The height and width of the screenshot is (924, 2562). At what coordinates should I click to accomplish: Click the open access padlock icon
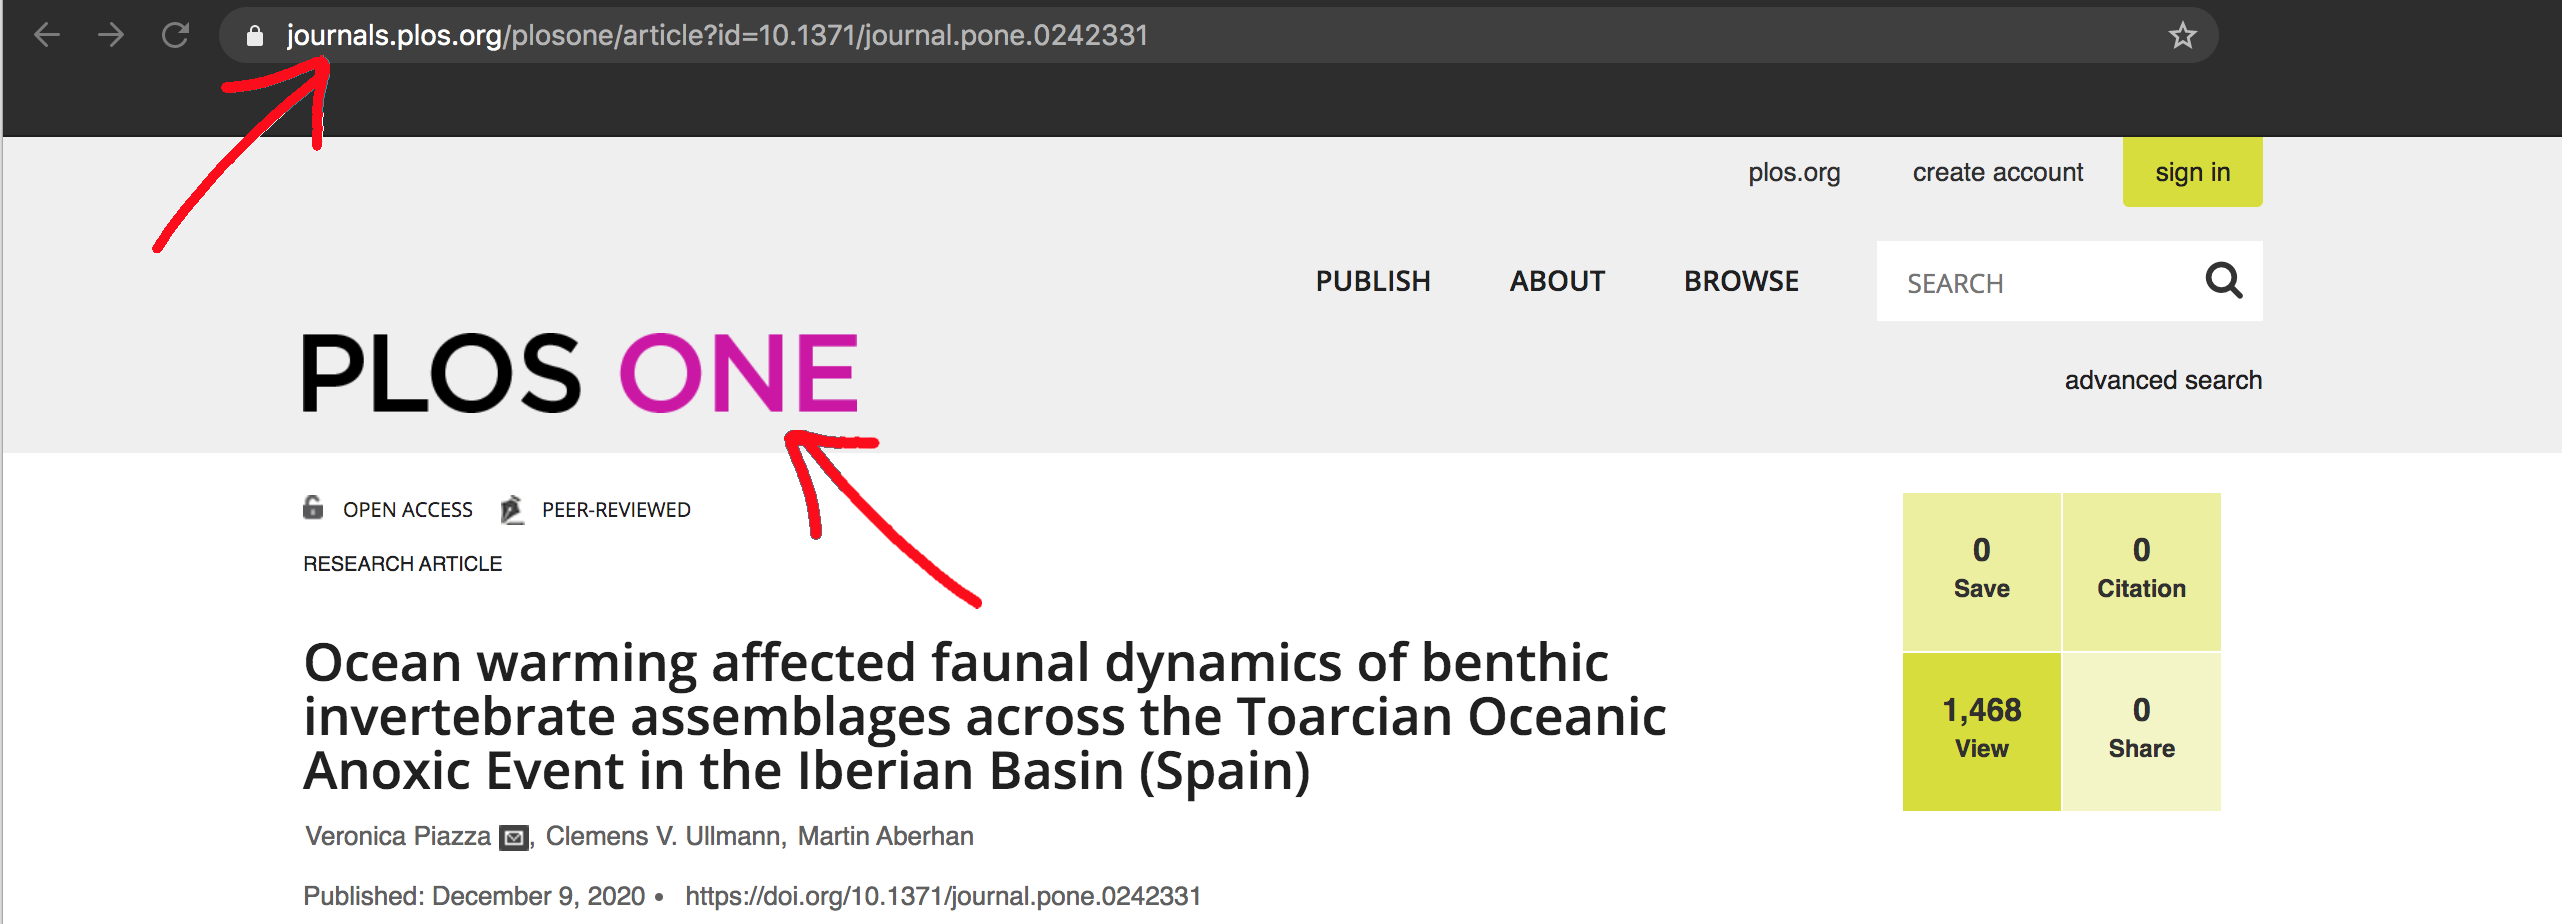click(313, 508)
